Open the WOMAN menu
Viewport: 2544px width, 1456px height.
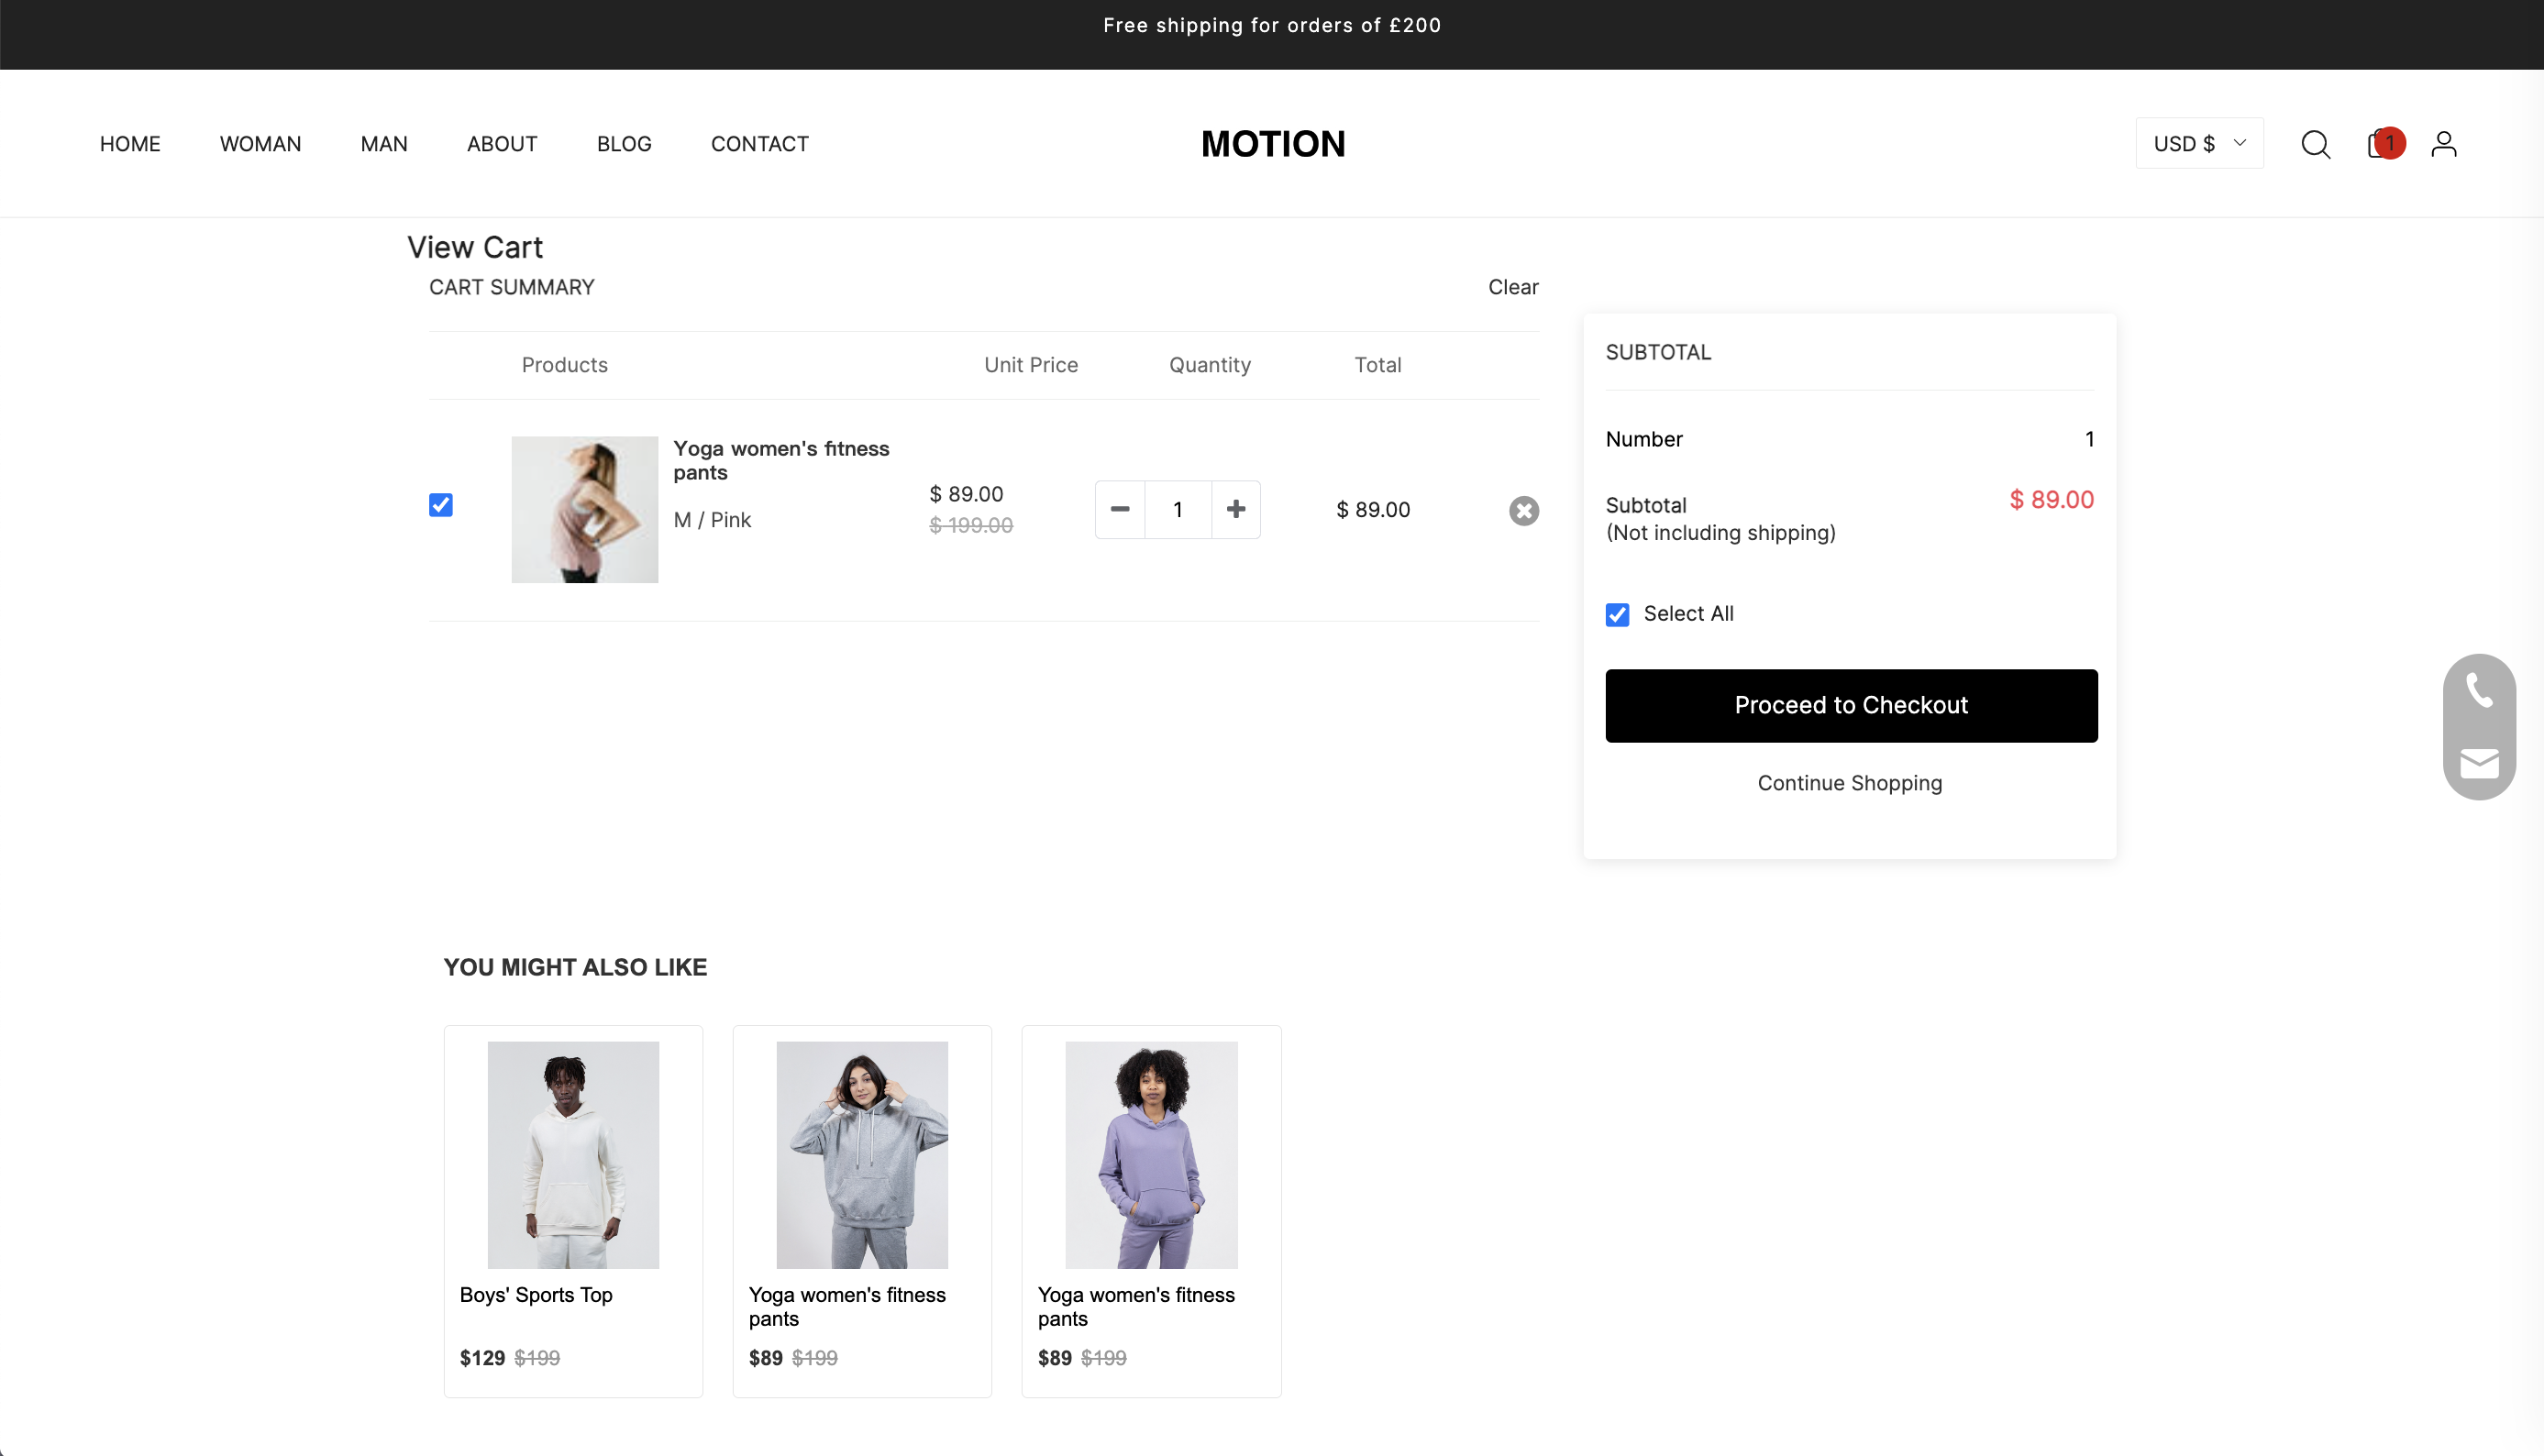[x=260, y=144]
